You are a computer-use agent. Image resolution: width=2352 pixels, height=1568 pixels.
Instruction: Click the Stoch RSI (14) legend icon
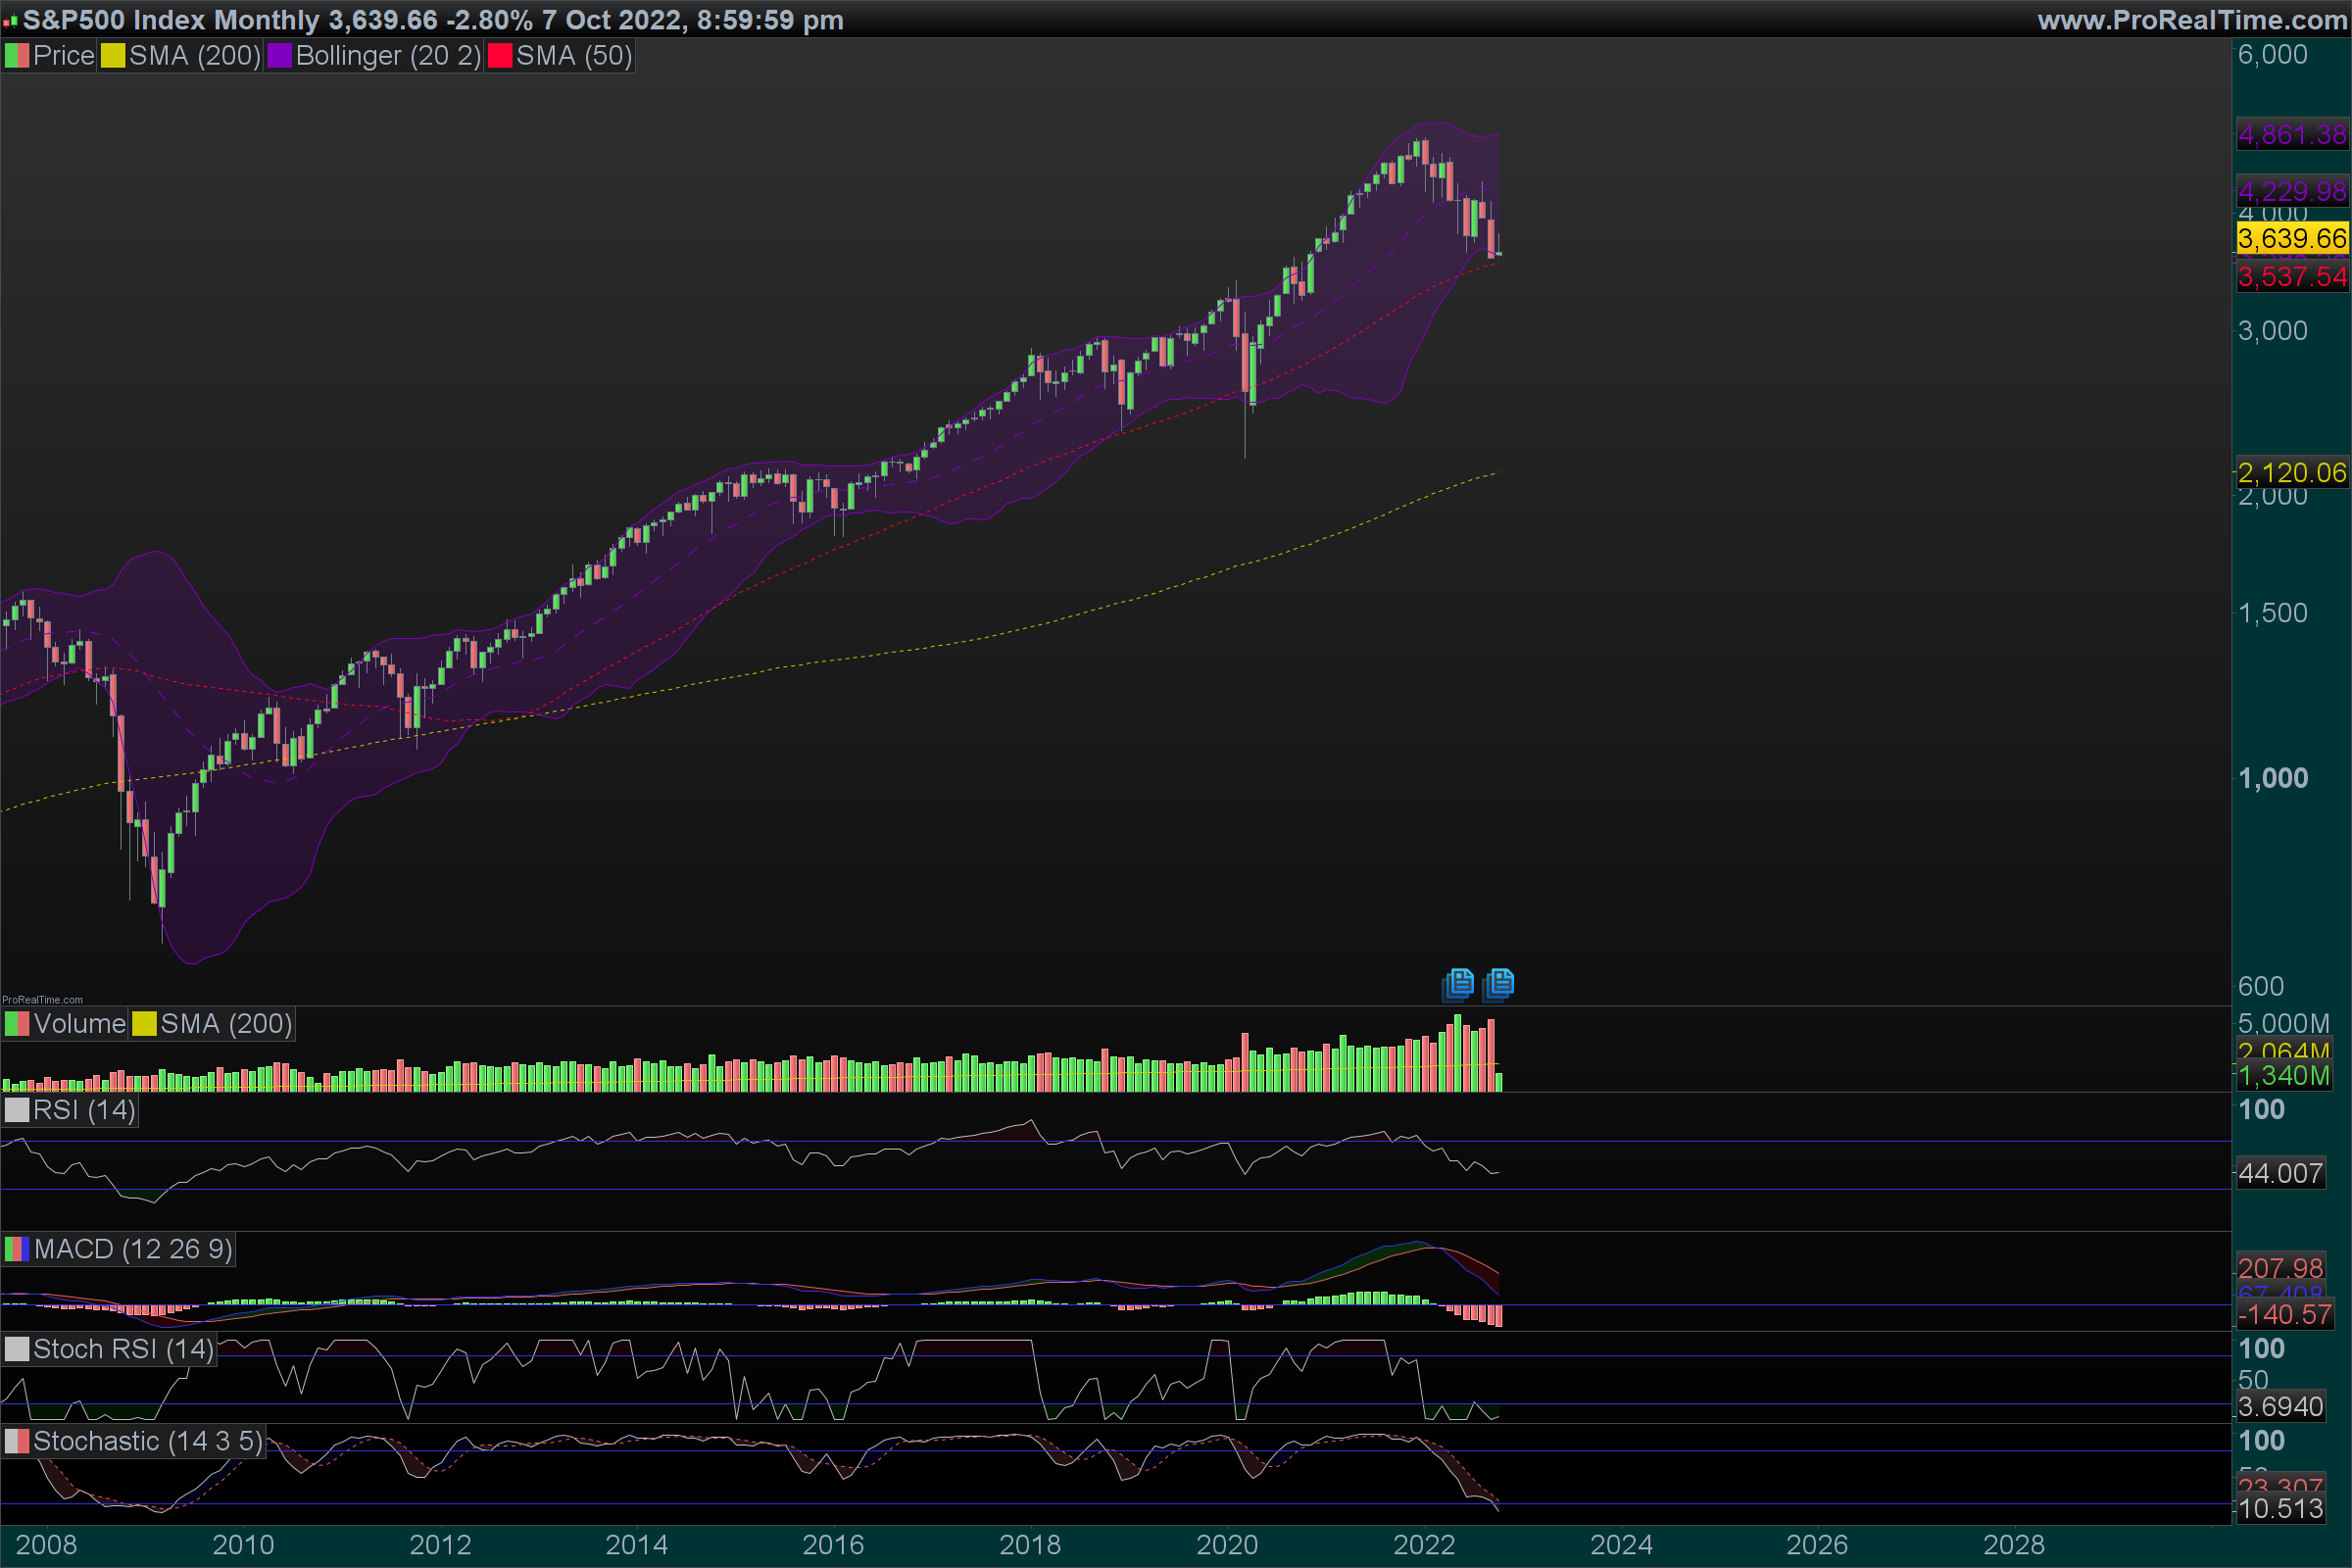17,1349
